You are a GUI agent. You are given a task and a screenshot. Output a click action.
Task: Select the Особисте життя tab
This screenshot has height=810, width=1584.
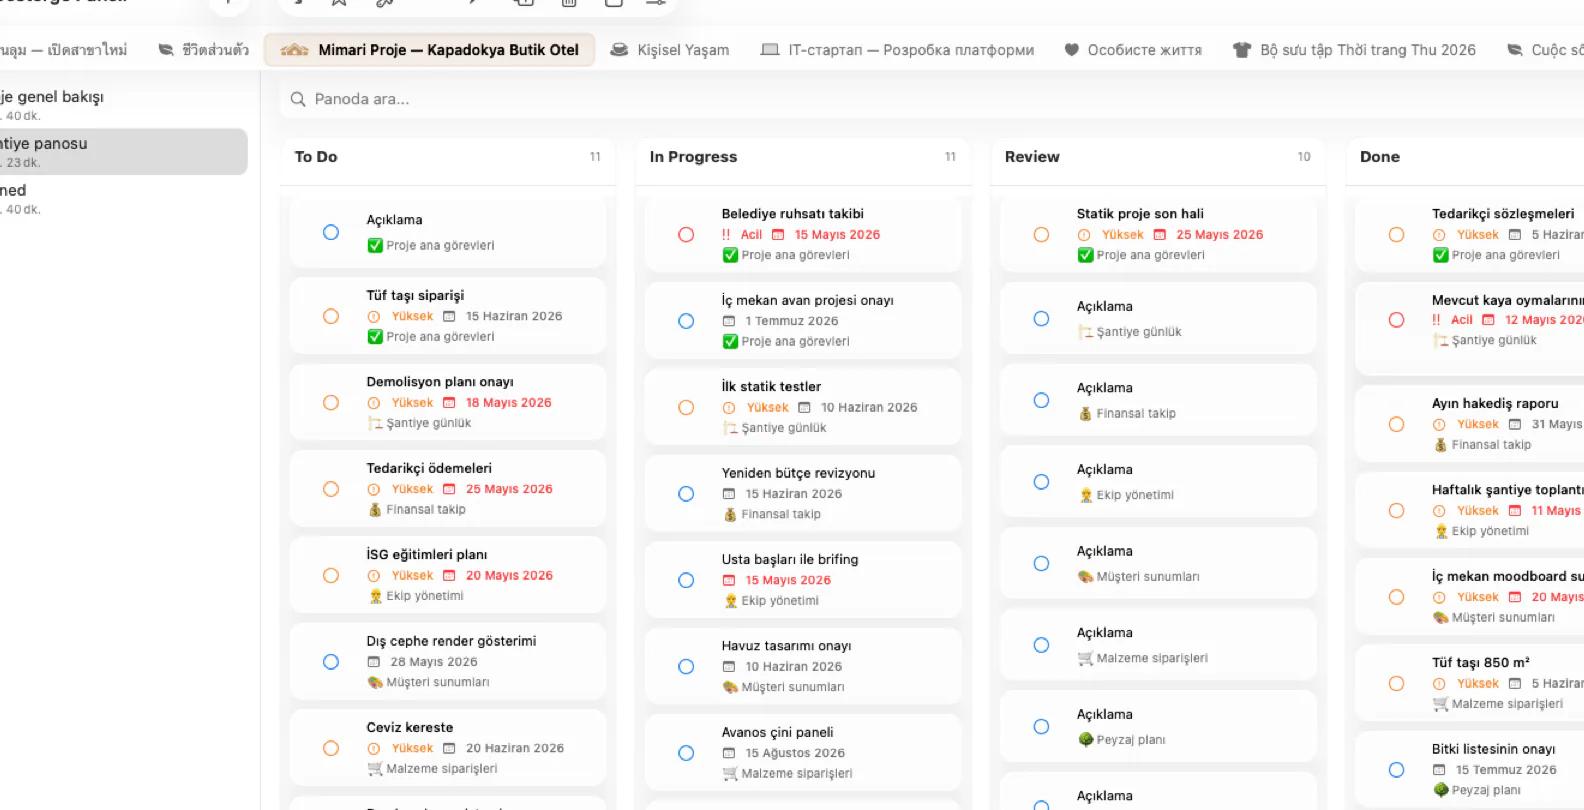tap(1132, 50)
